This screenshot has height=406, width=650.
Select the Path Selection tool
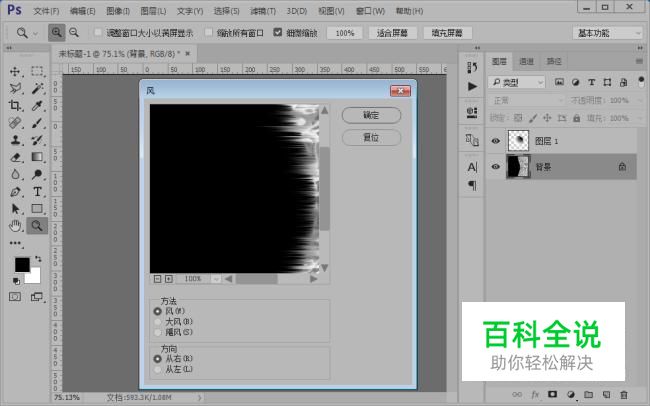[x=15, y=209]
